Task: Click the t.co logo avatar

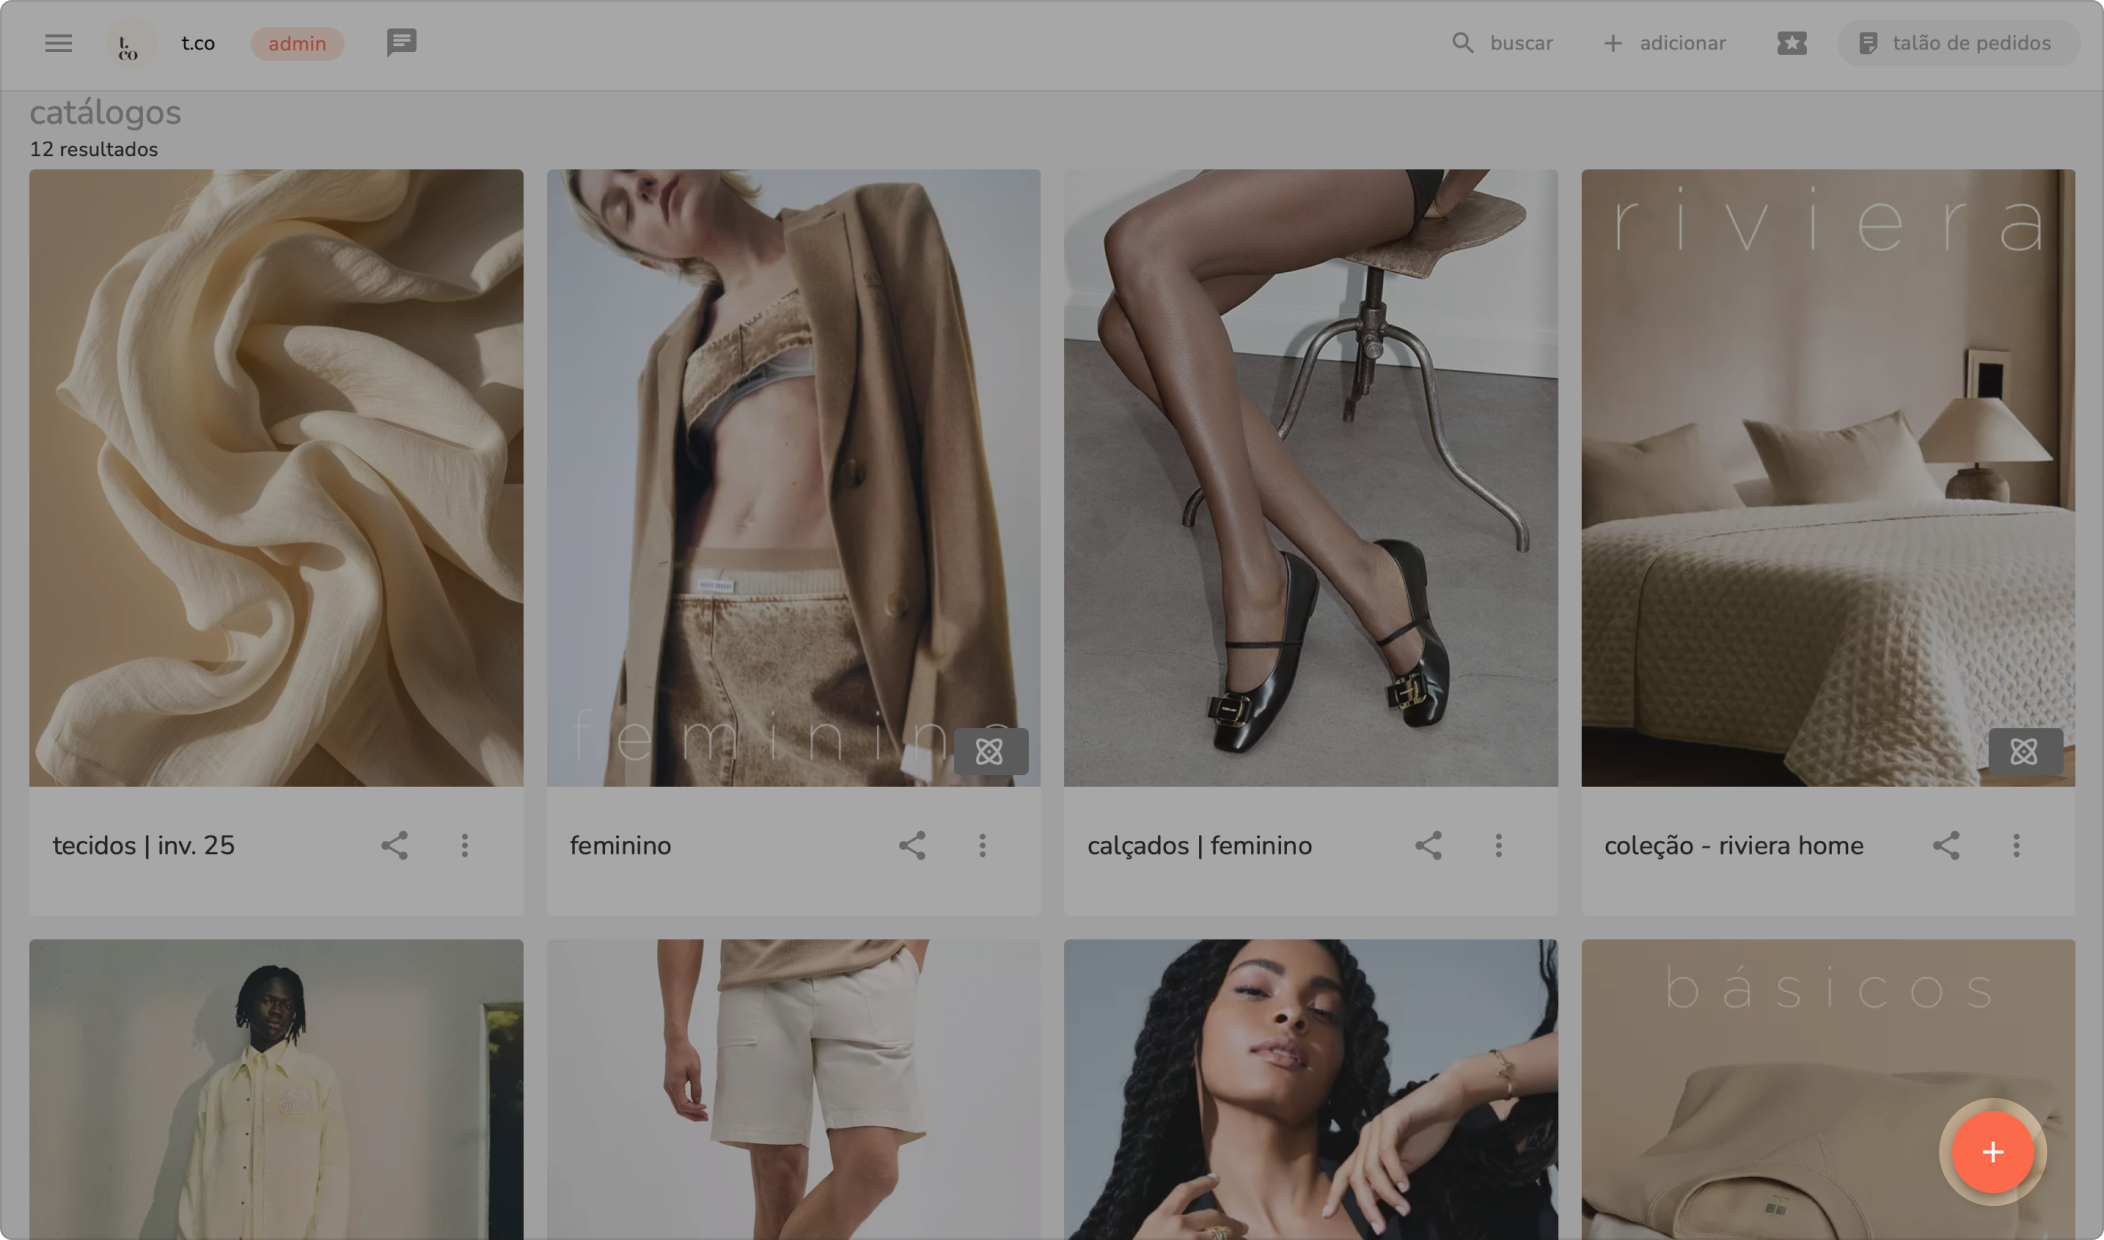Action: (130, 44)
